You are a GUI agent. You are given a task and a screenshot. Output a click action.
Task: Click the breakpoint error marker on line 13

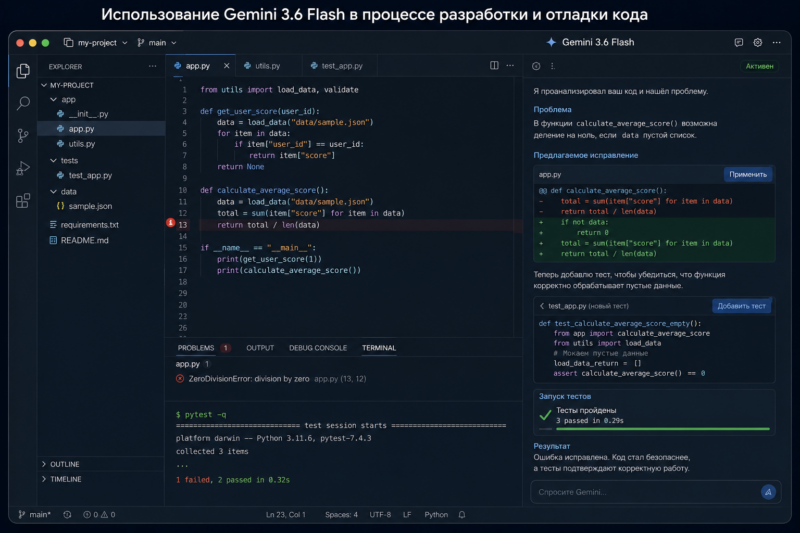170,222
